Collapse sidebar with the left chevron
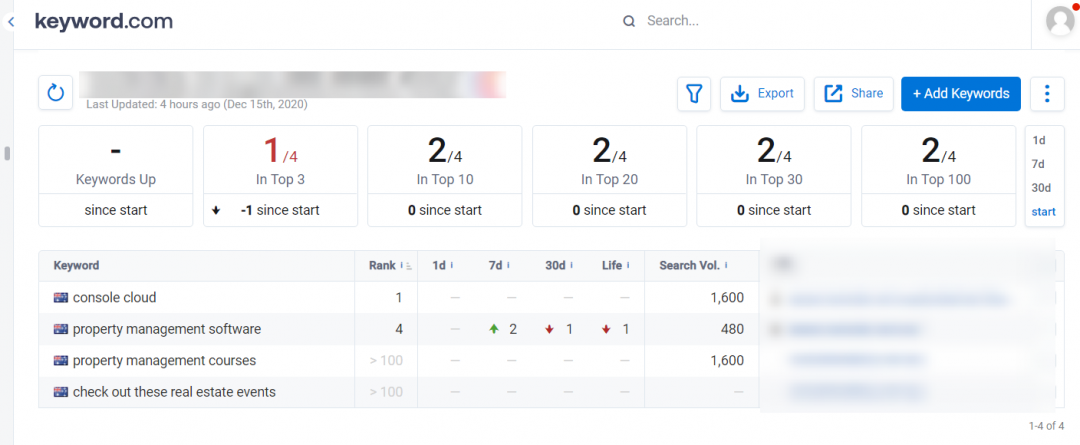1080x445 pixels. pyautogui.click(x=9, y=21)
